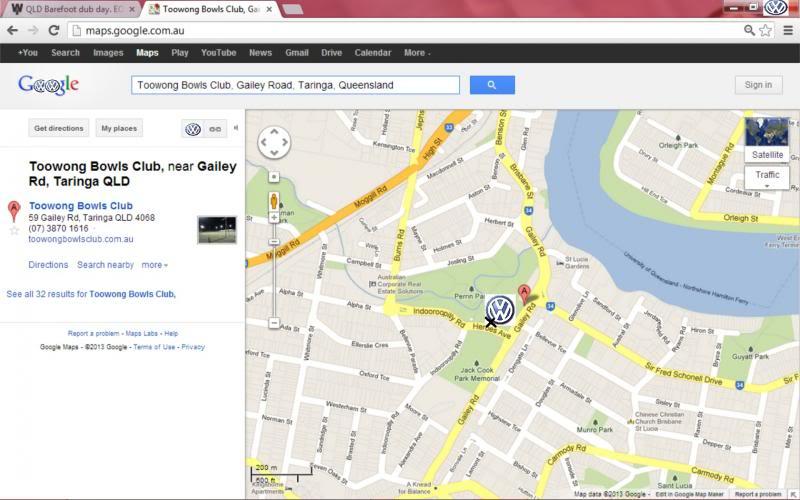This screenshot has width=800, height=500.
Task: Open Play in the Google bar
Action: [x=180, y=53]
